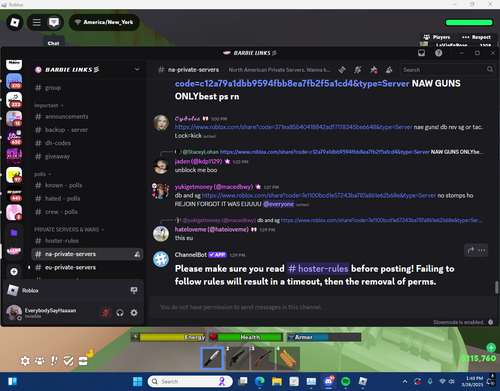Open Spotify from the taskbar
This screenshot has width=500, height=391.
[x=346, y=381]
